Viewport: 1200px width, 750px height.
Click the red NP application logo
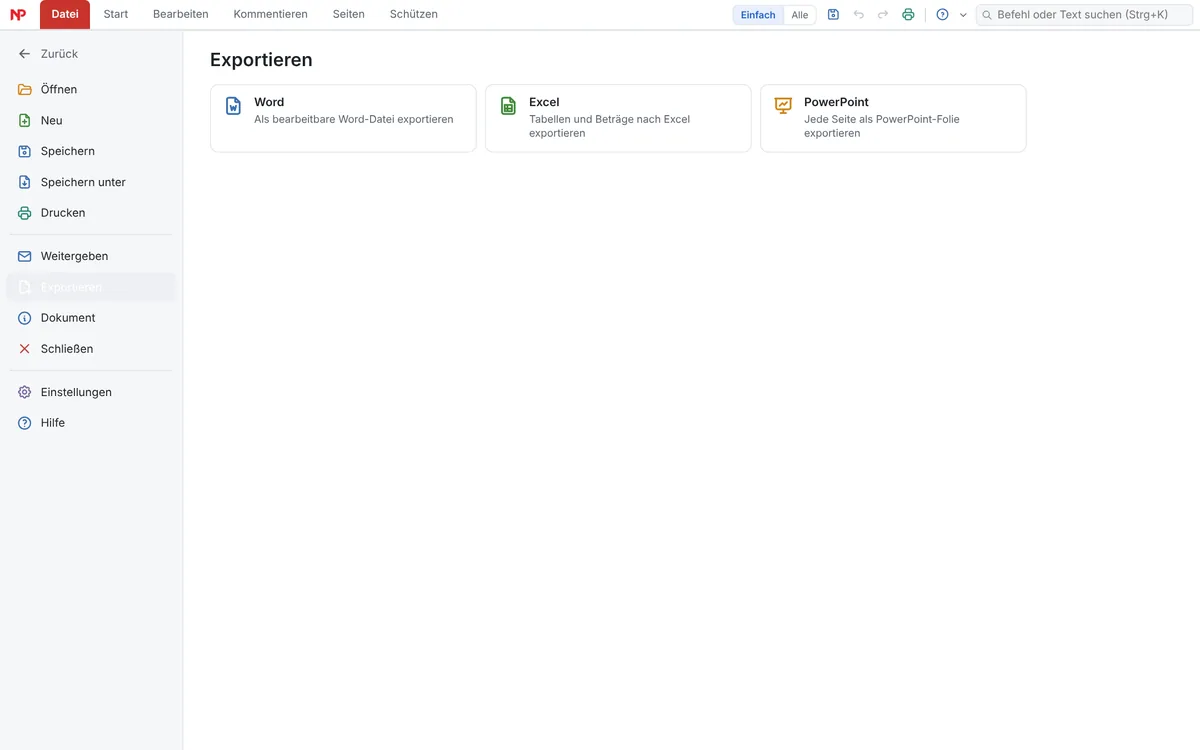(x=18, y=15)
